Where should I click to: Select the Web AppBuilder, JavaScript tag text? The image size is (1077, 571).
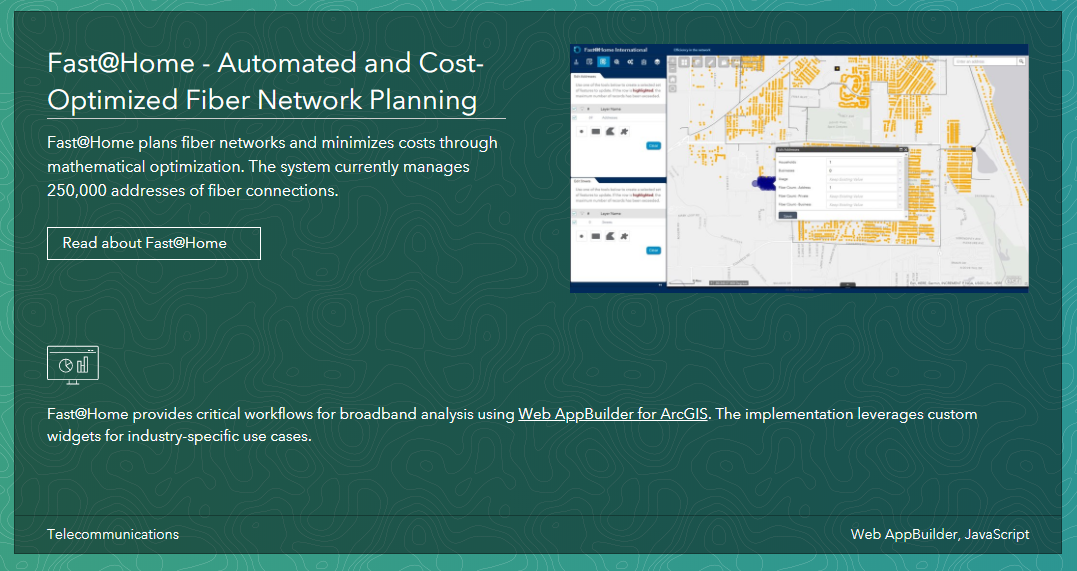tap(940, 535)
